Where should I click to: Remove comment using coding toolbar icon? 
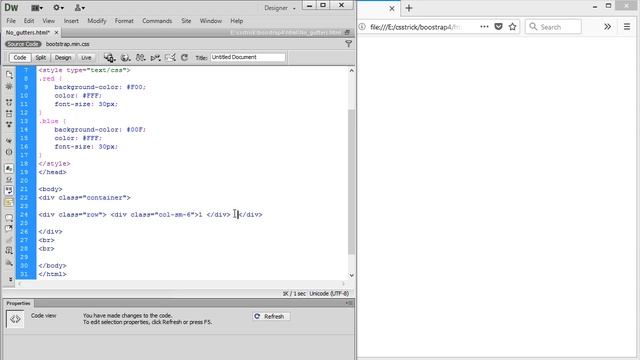click(9, 228)
